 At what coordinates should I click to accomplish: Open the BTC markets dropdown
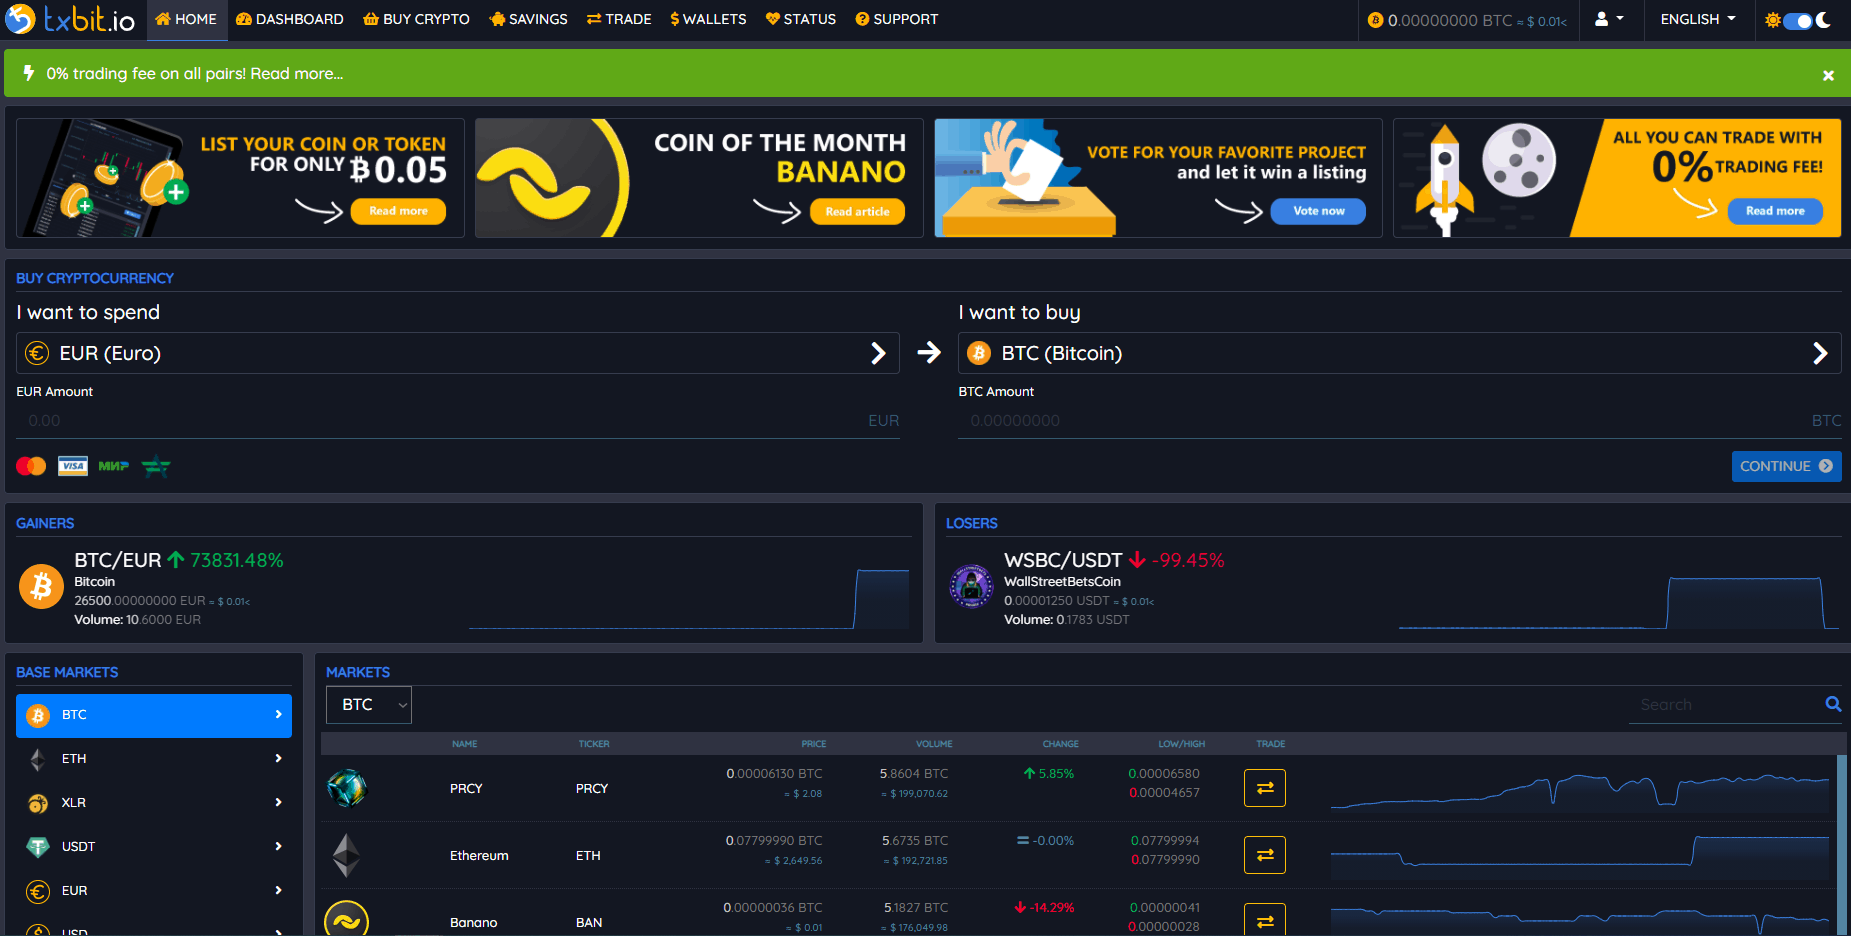click(369, 705)
